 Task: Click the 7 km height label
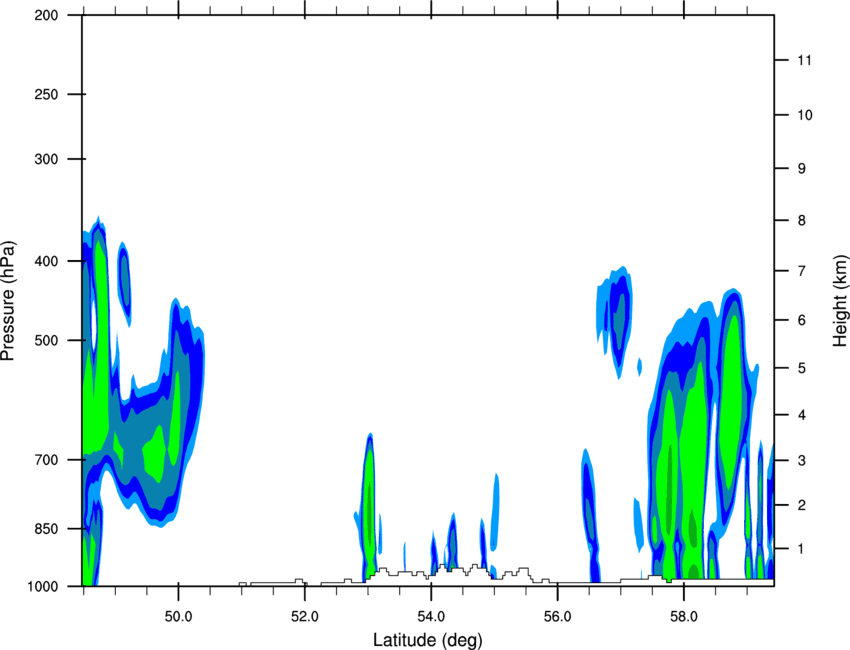pyautogui.click(x=802, y=271)
